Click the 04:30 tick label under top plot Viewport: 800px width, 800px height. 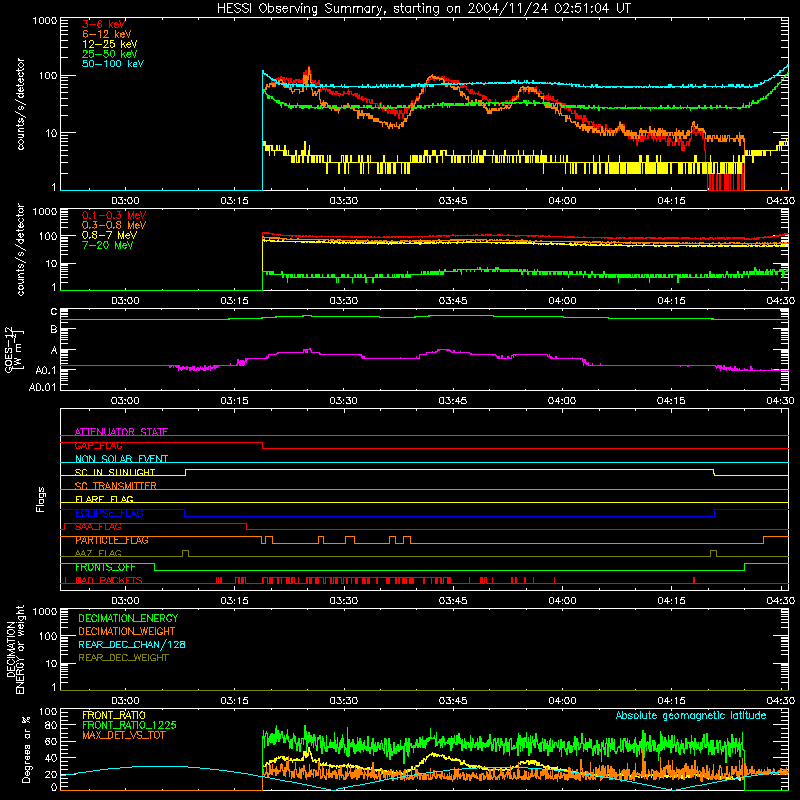[780, 201]
